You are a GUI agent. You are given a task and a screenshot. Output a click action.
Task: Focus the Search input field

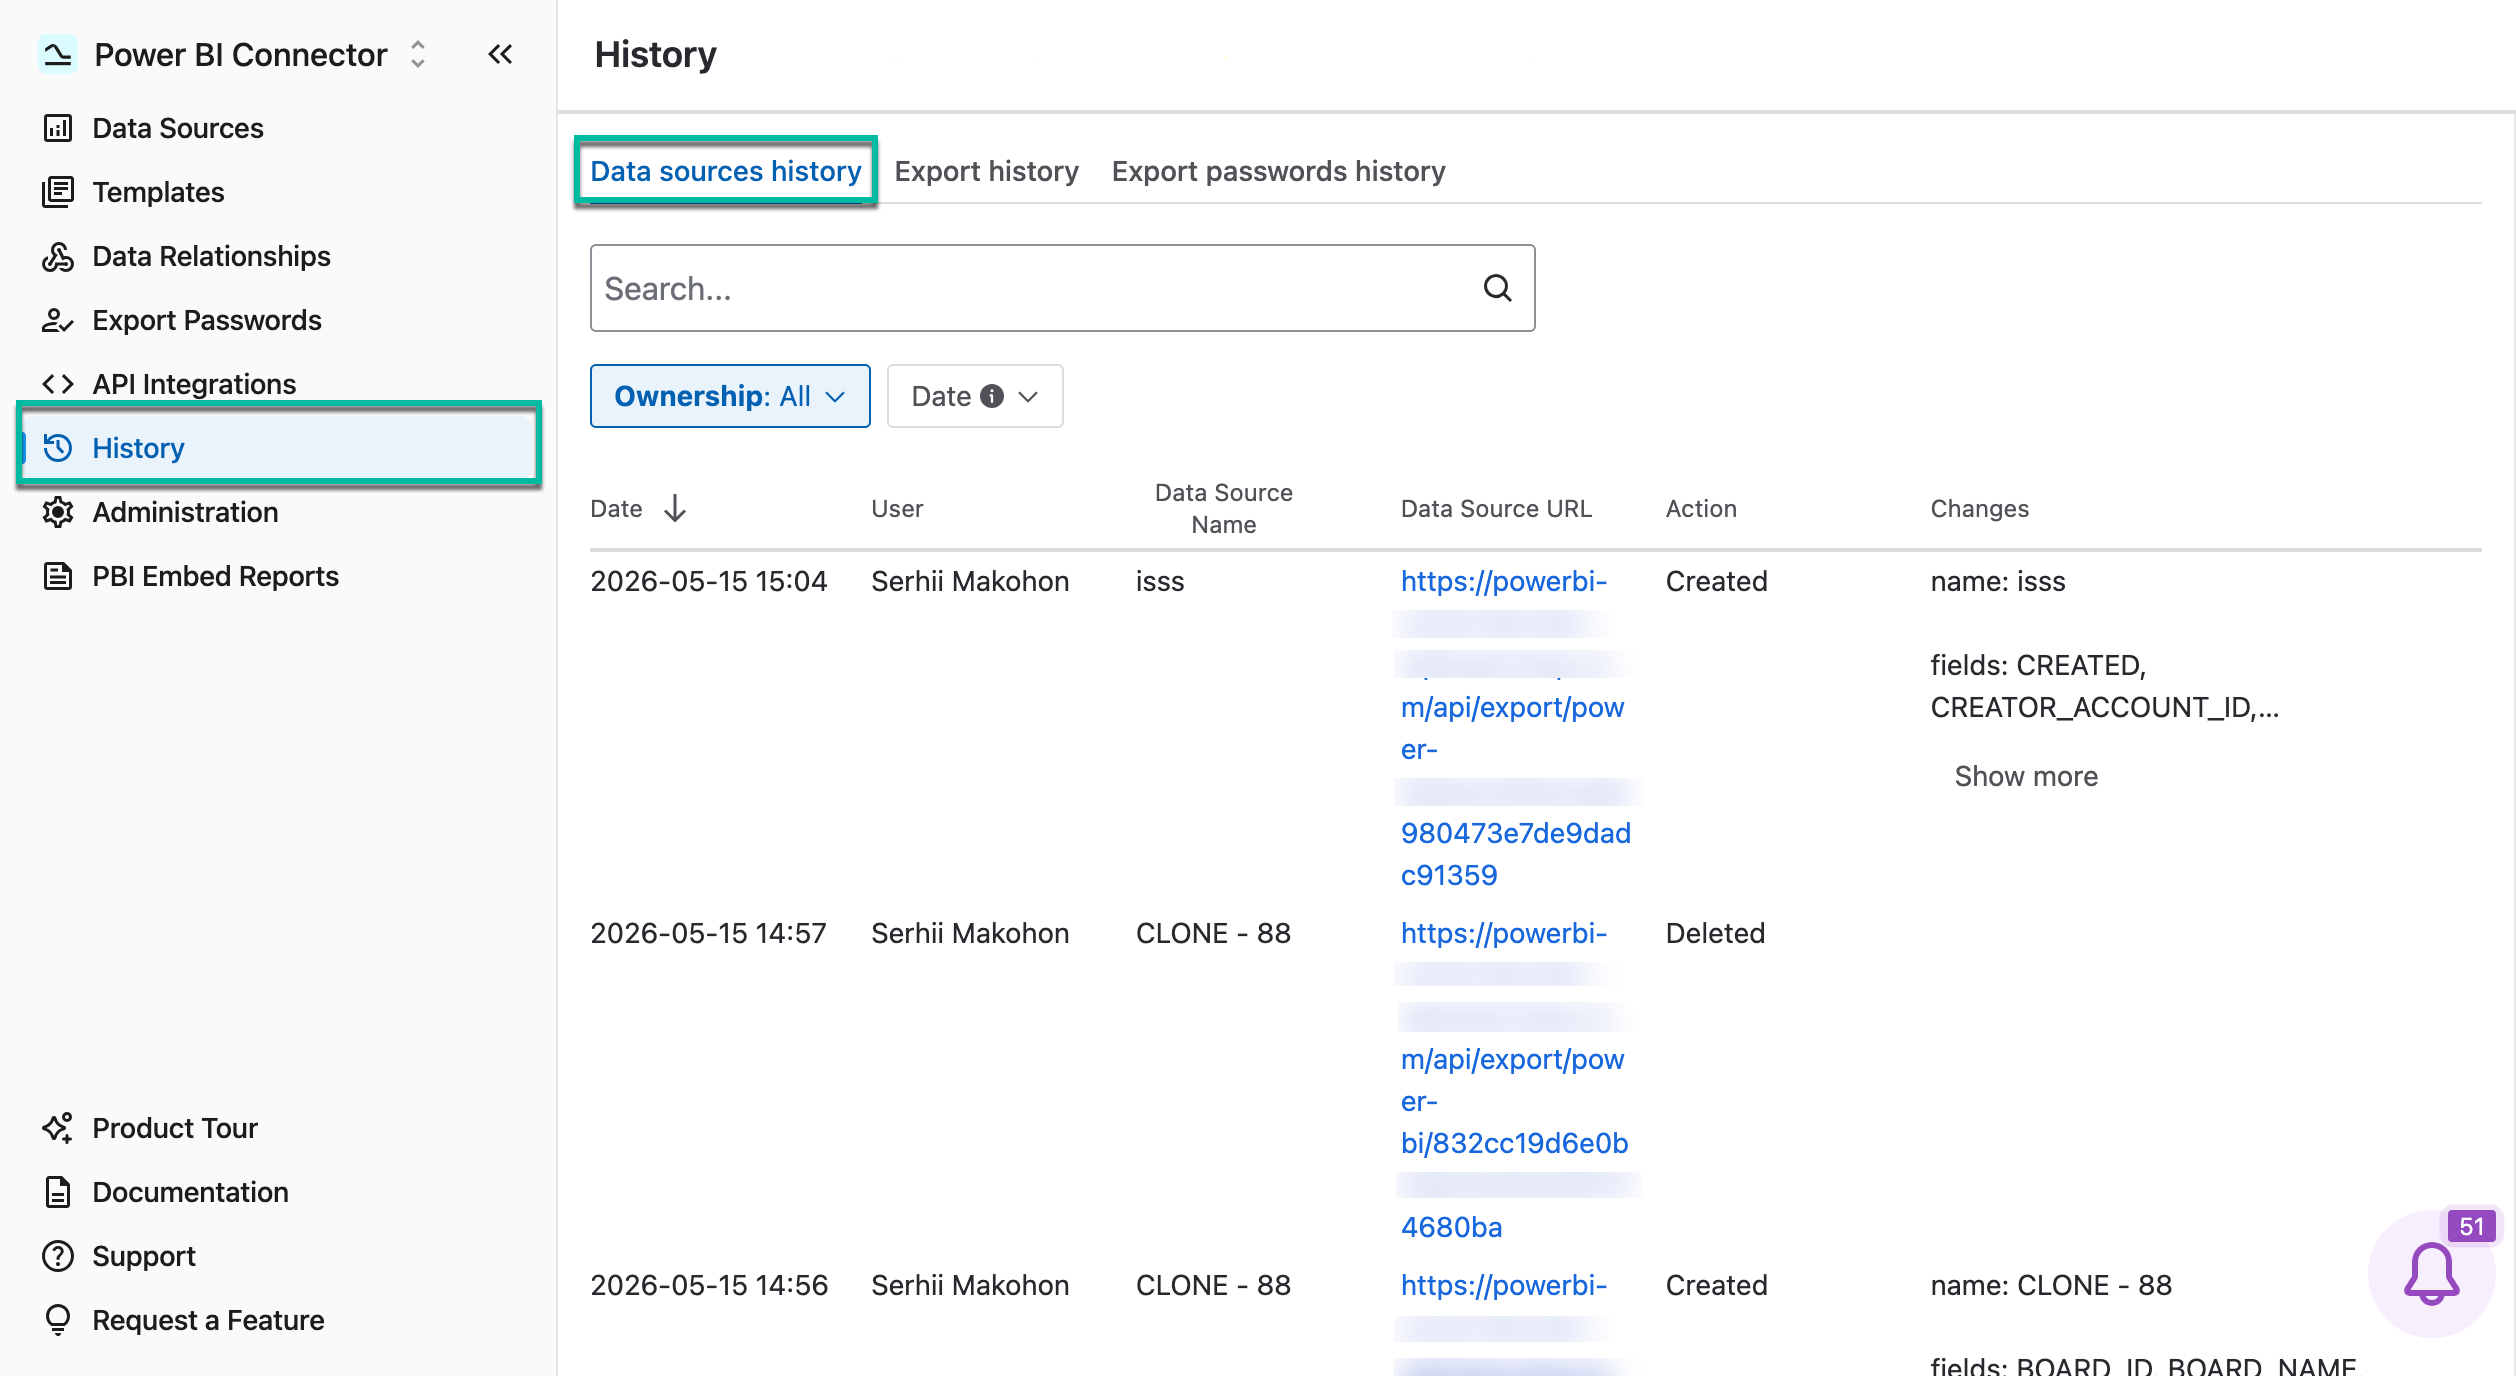coord(1062,288)
